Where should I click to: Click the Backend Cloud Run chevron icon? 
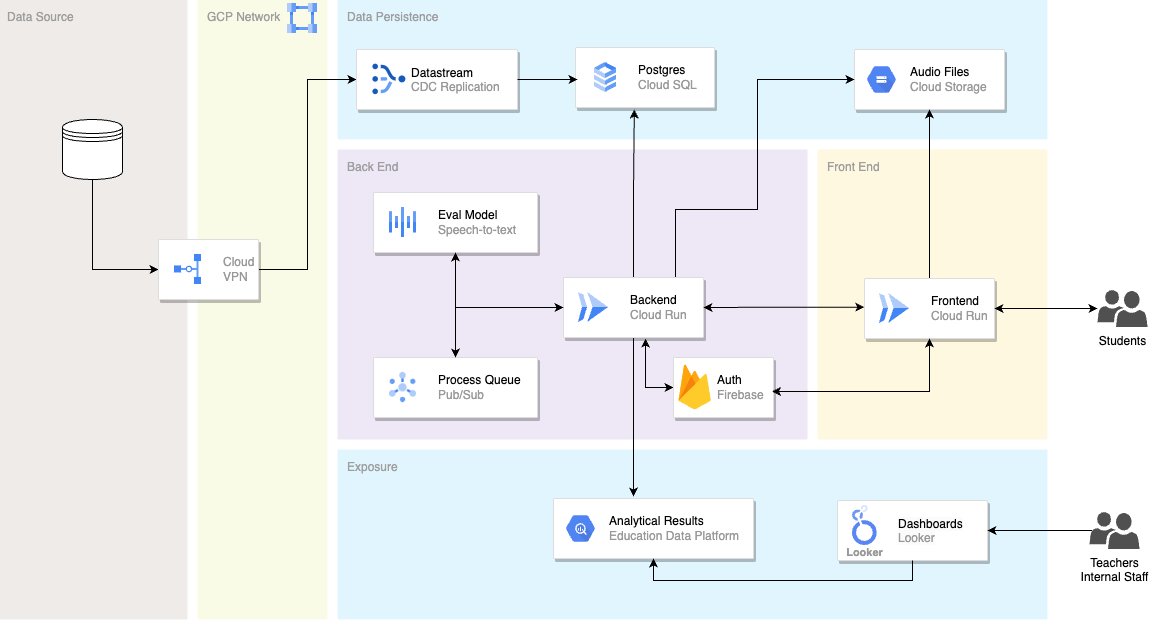[592, 307]
